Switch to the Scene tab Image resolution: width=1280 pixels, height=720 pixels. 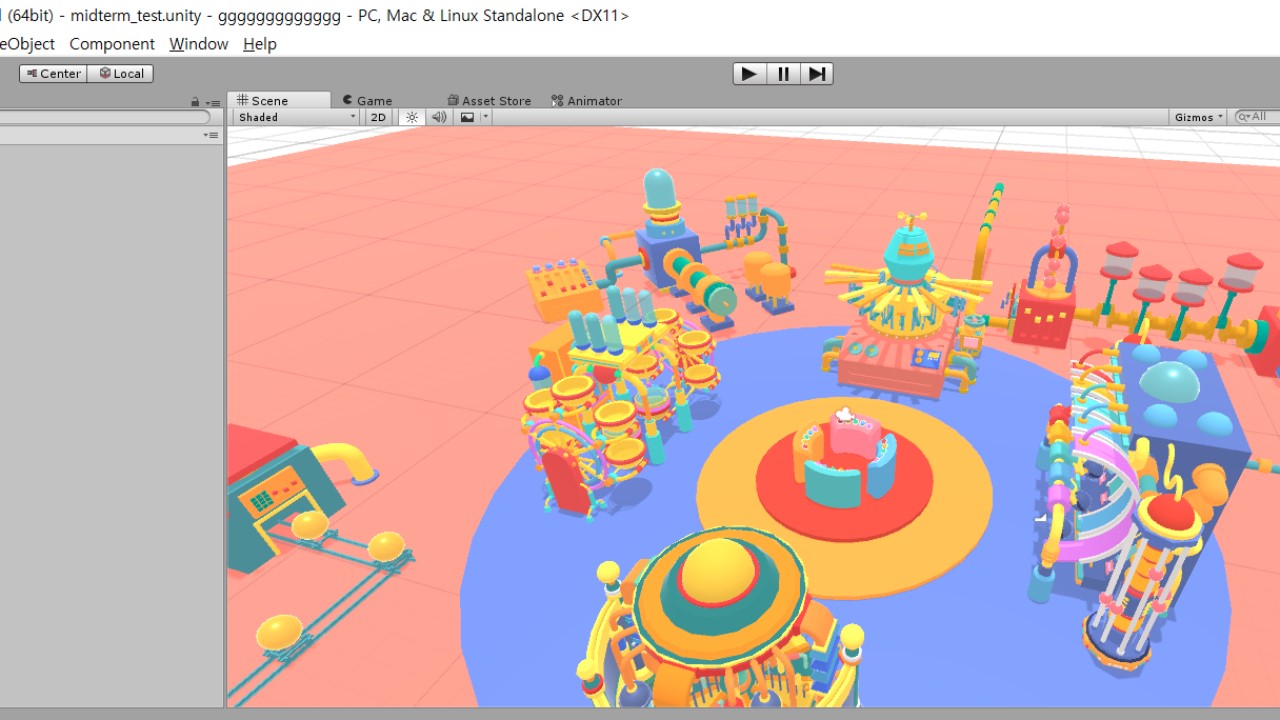tap(279, 100)
